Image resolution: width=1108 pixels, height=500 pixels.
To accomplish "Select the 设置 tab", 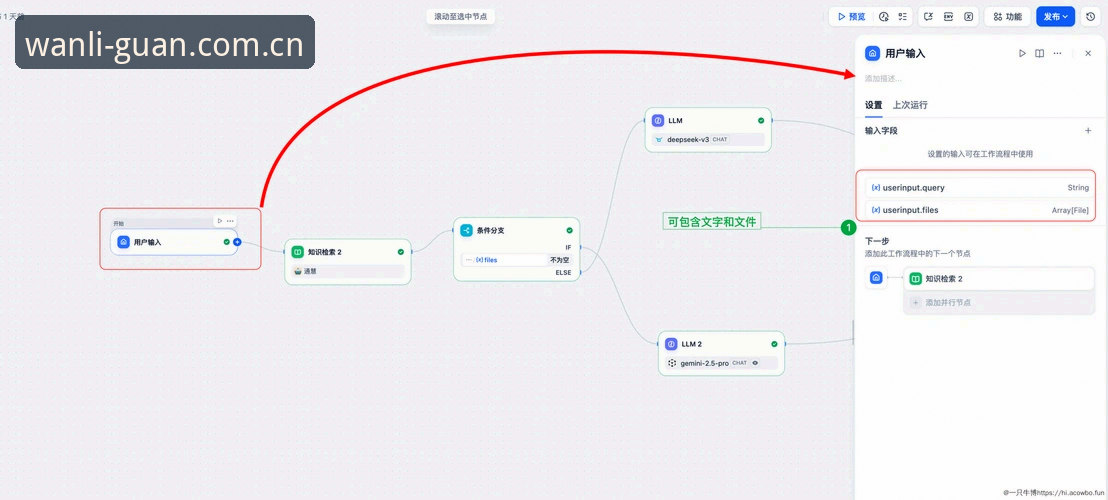I will click(873, 105).
